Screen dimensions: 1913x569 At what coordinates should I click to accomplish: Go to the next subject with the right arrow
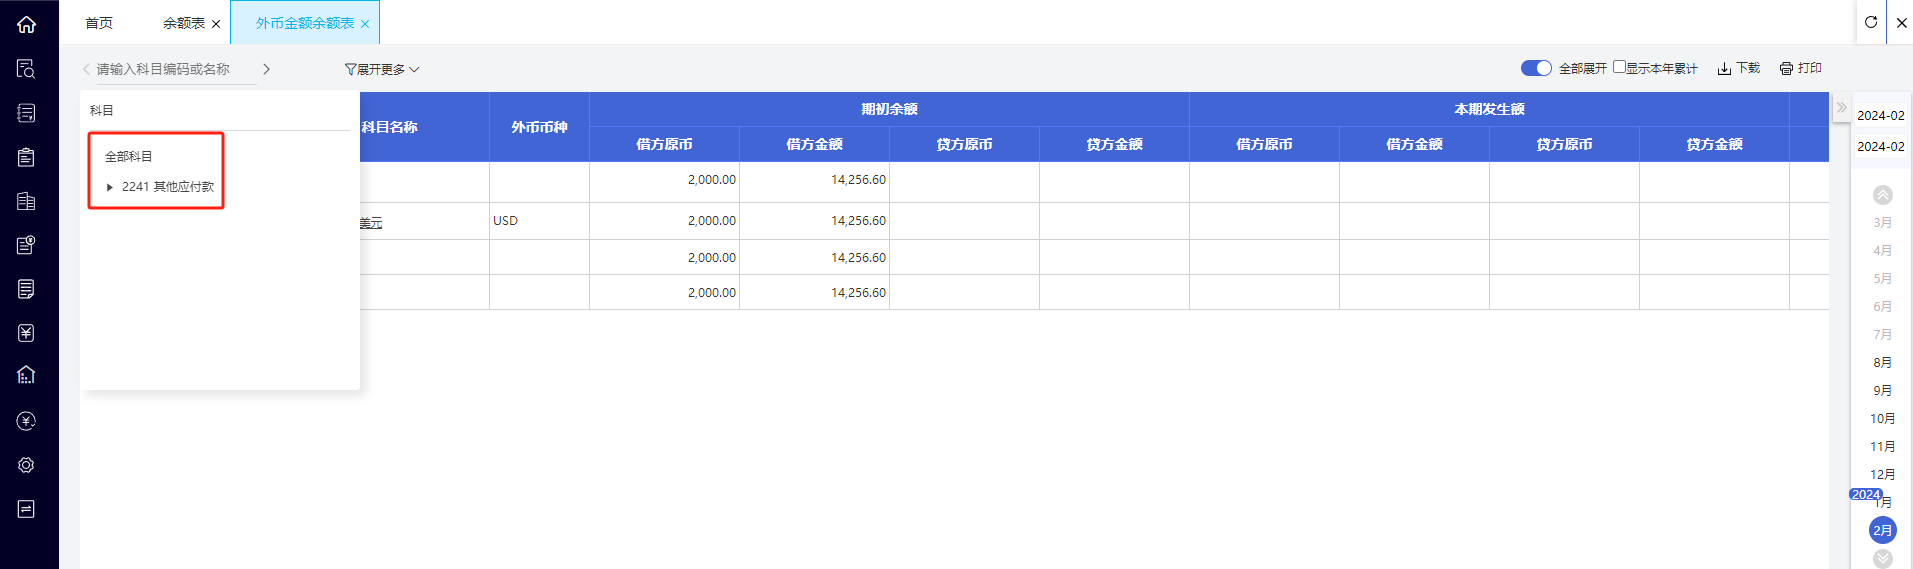point(266,69)
